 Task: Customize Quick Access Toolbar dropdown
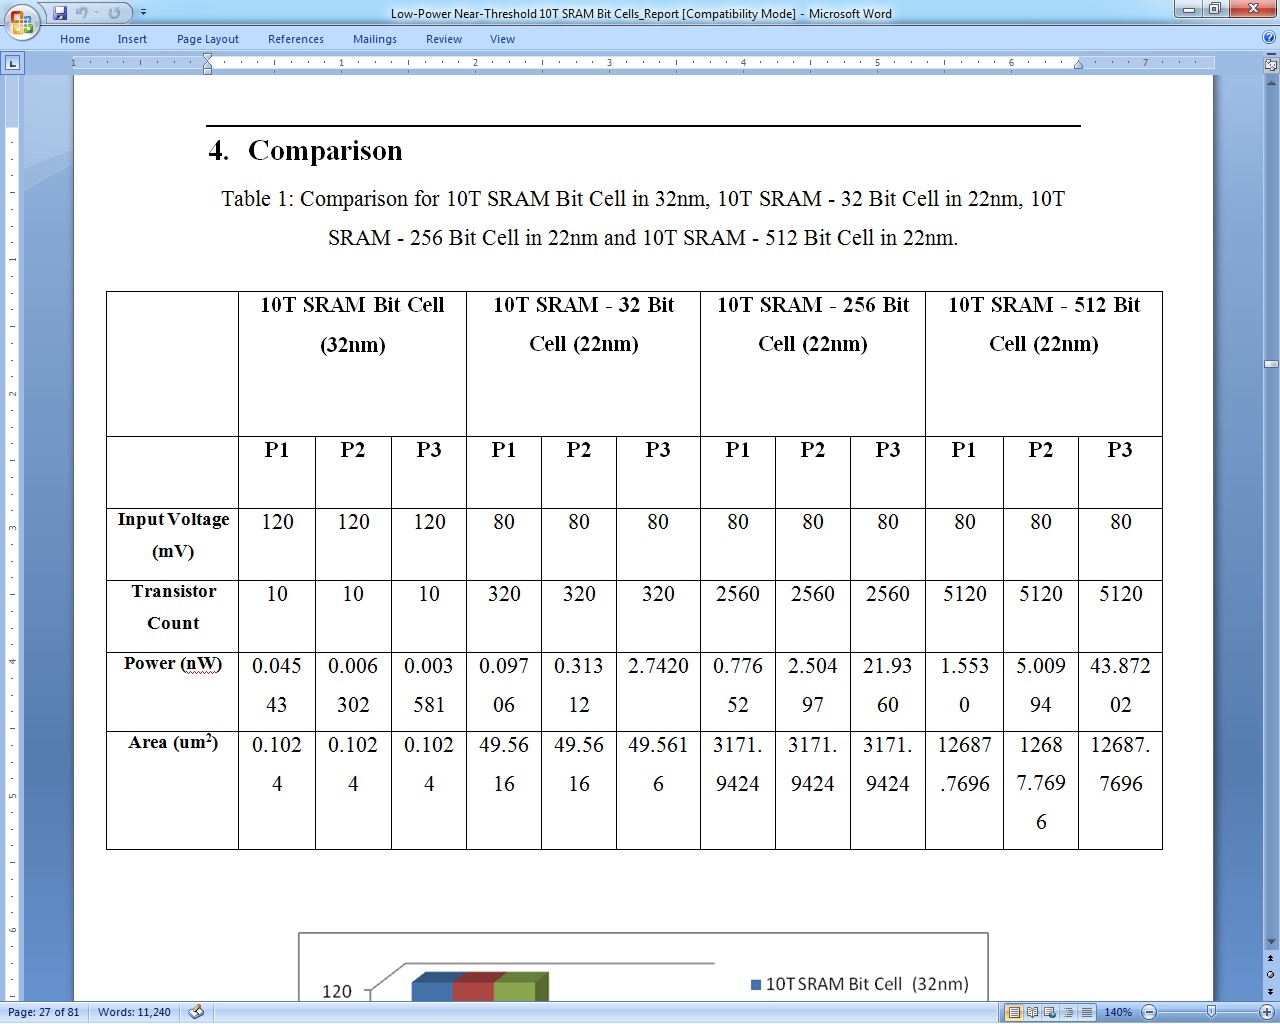pyautogui.click(x=143, y=13)
